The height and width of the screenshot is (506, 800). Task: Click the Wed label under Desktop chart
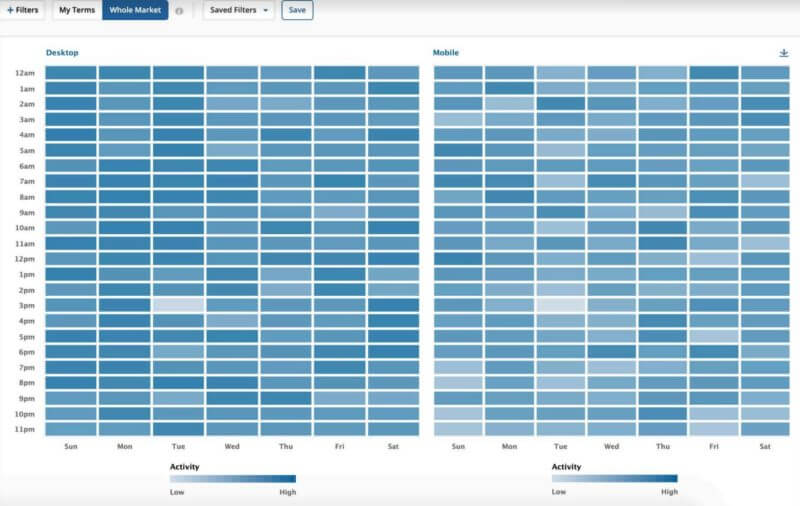232,446
